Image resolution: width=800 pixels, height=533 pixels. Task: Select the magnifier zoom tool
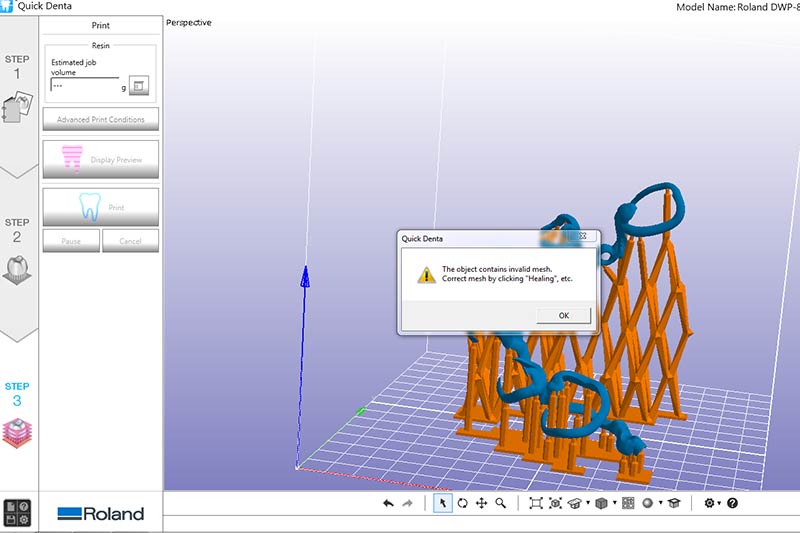(500, 504)
